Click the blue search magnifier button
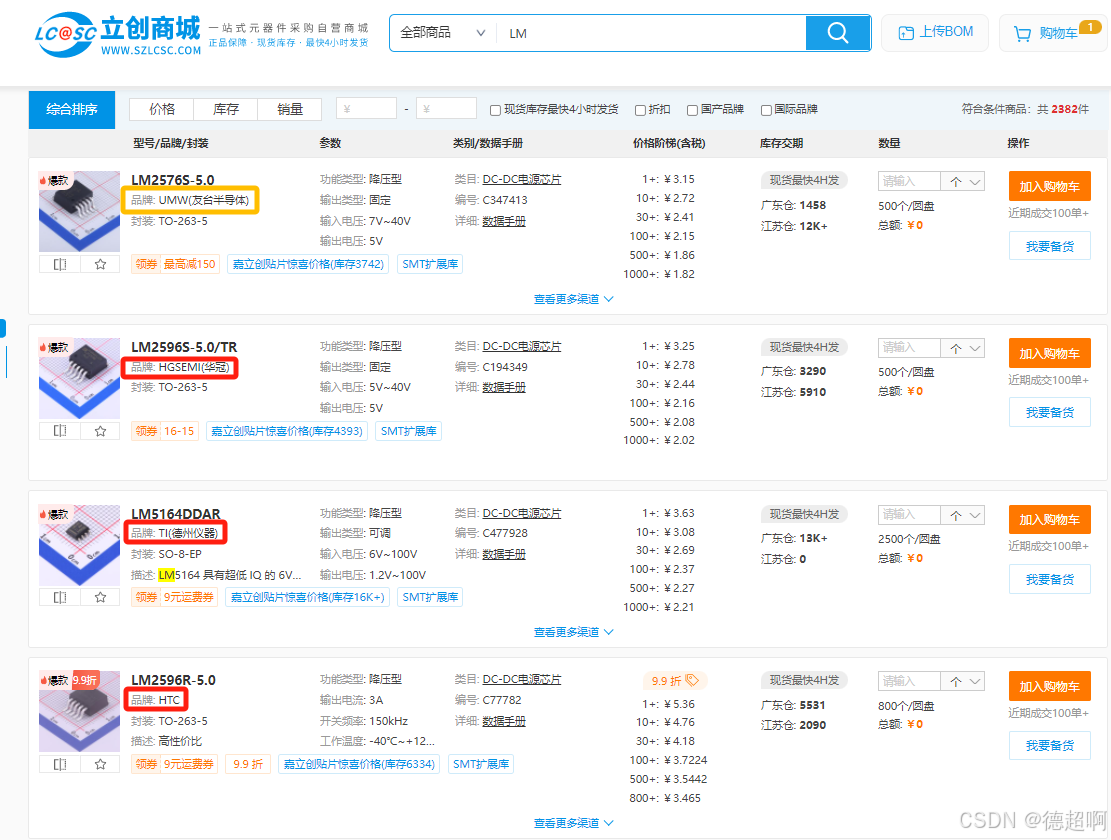This screenshot has width=1111, height=840. (838, 33)
